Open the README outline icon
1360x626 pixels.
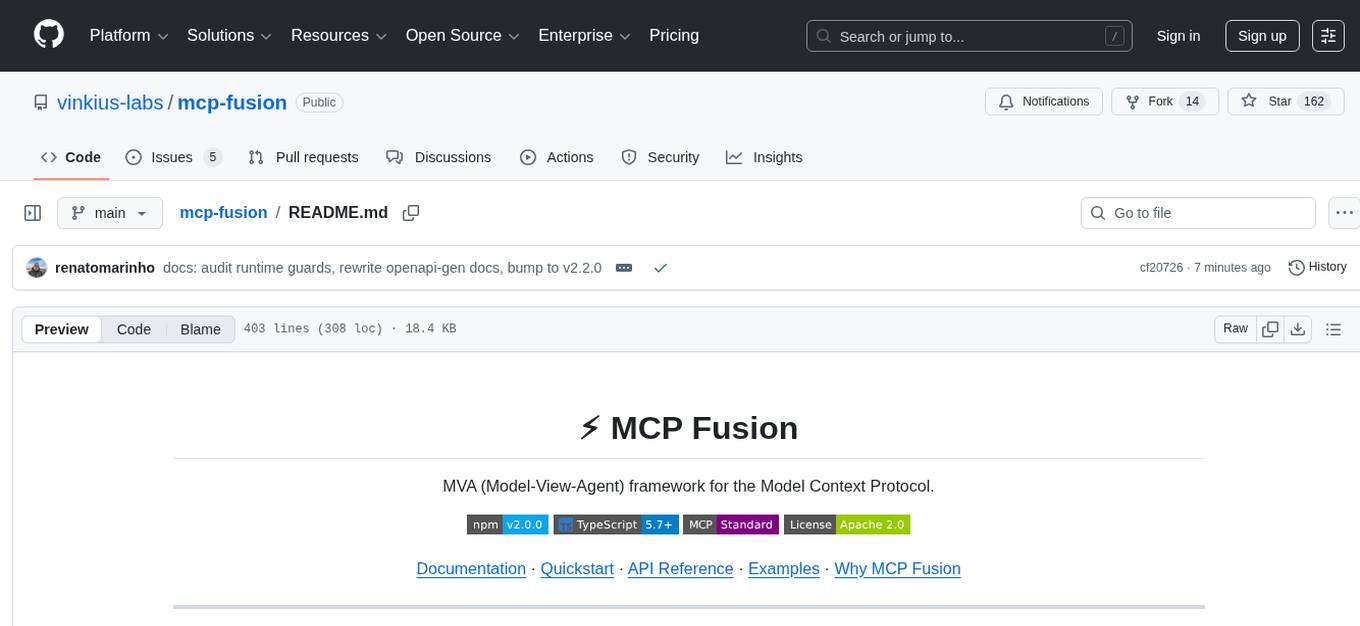[x=1334, y=328]
